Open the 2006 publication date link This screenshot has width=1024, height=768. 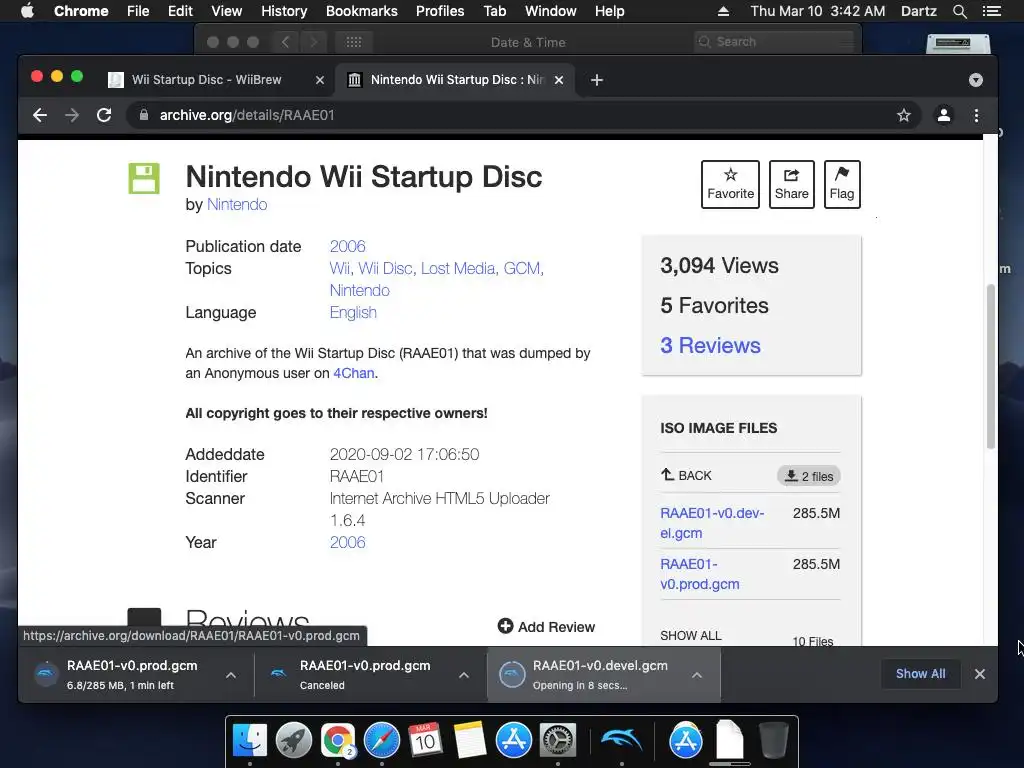click(347, 246)
